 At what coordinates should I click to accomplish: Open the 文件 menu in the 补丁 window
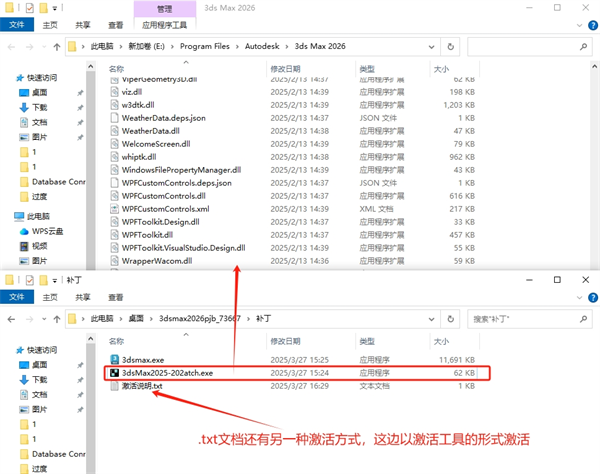(x=17, y=297)
